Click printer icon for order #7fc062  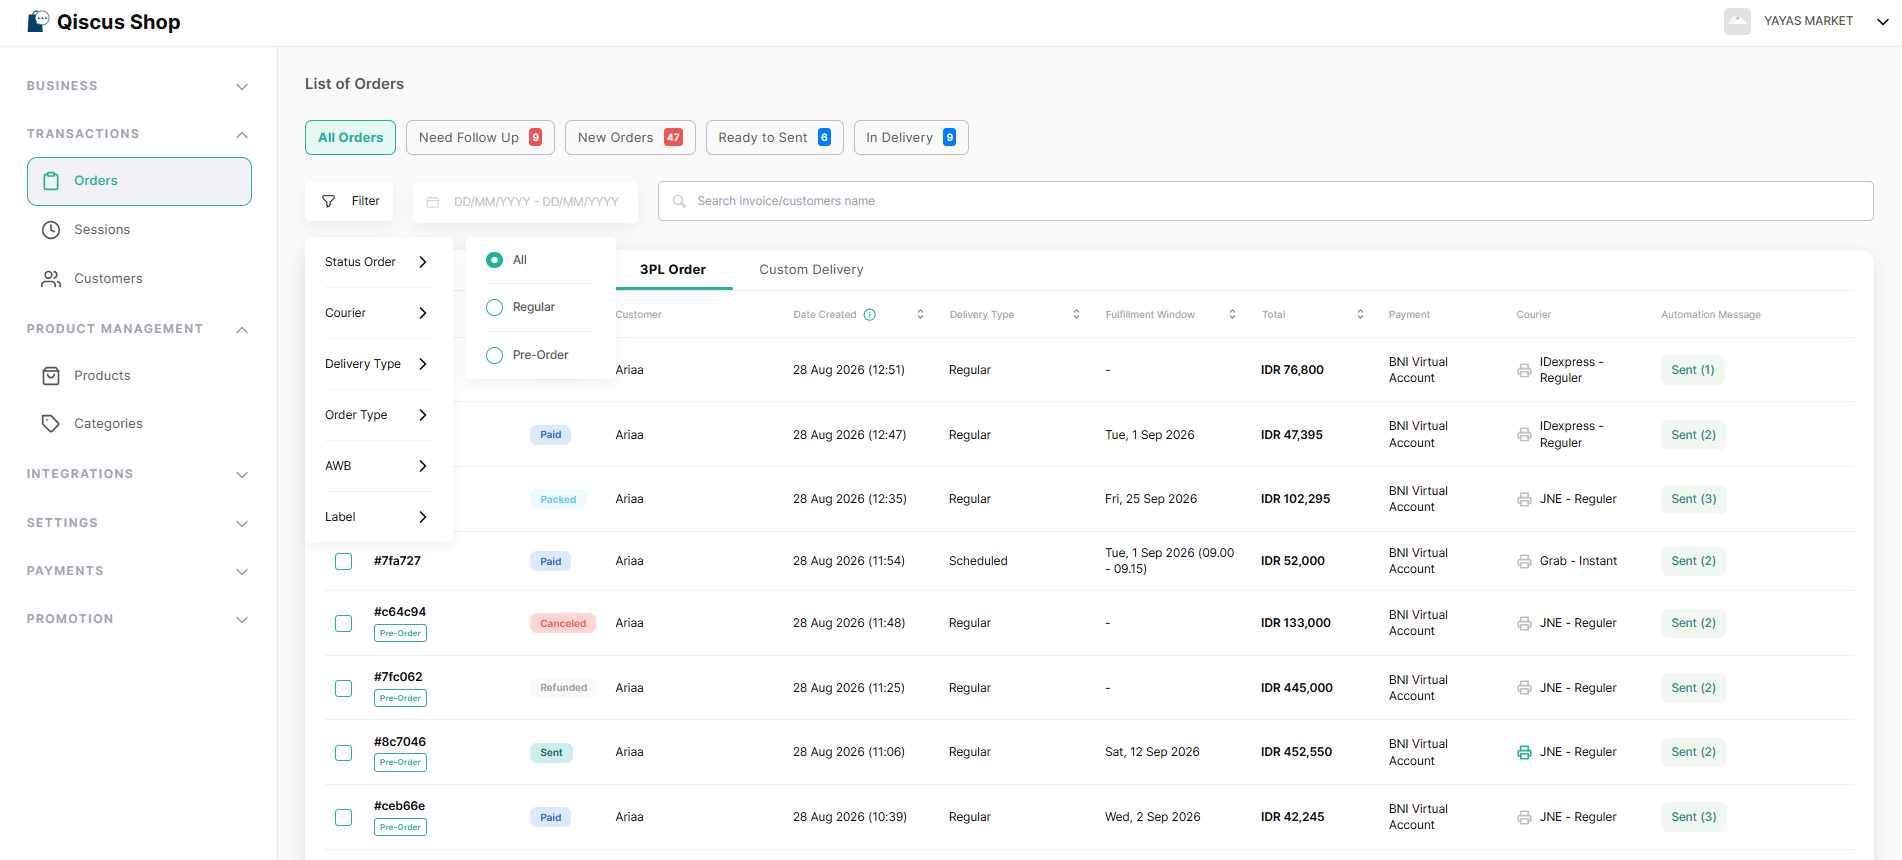[x=1524, y=688]
